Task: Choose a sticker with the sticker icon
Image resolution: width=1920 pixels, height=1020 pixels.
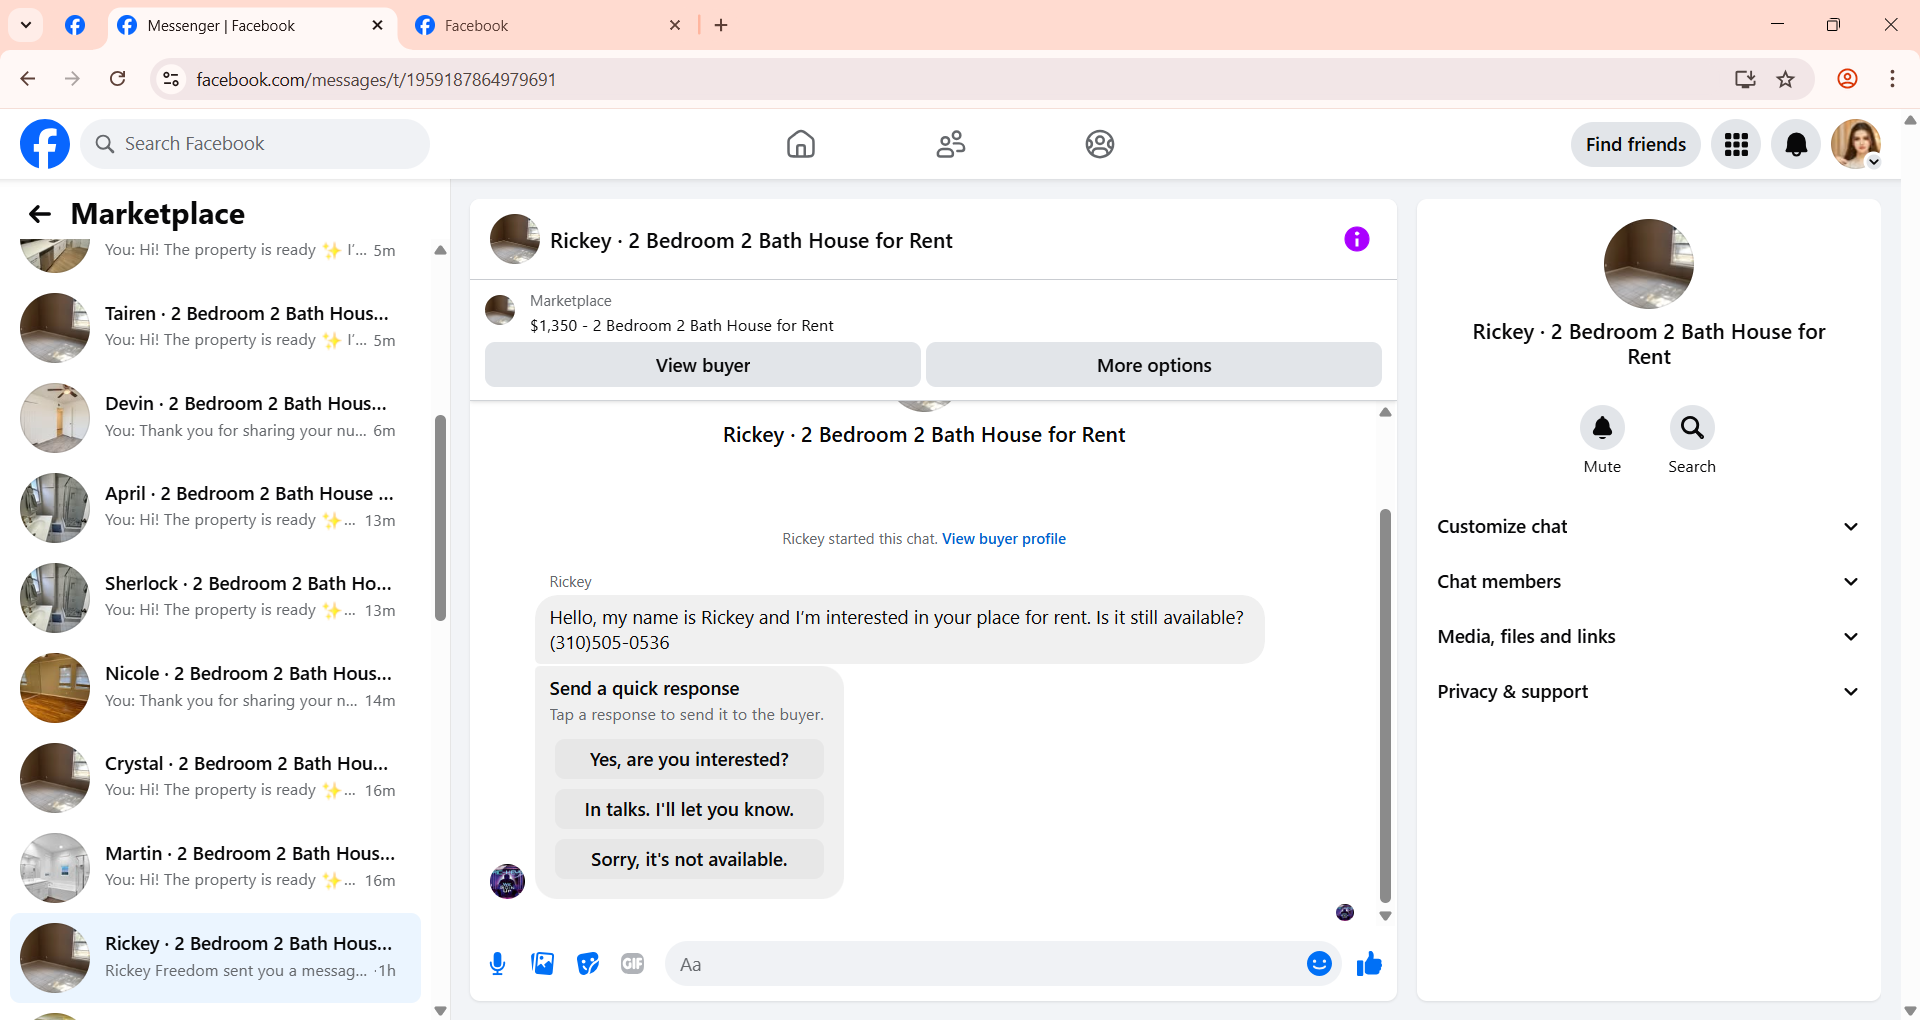Action: click(588, 964)
